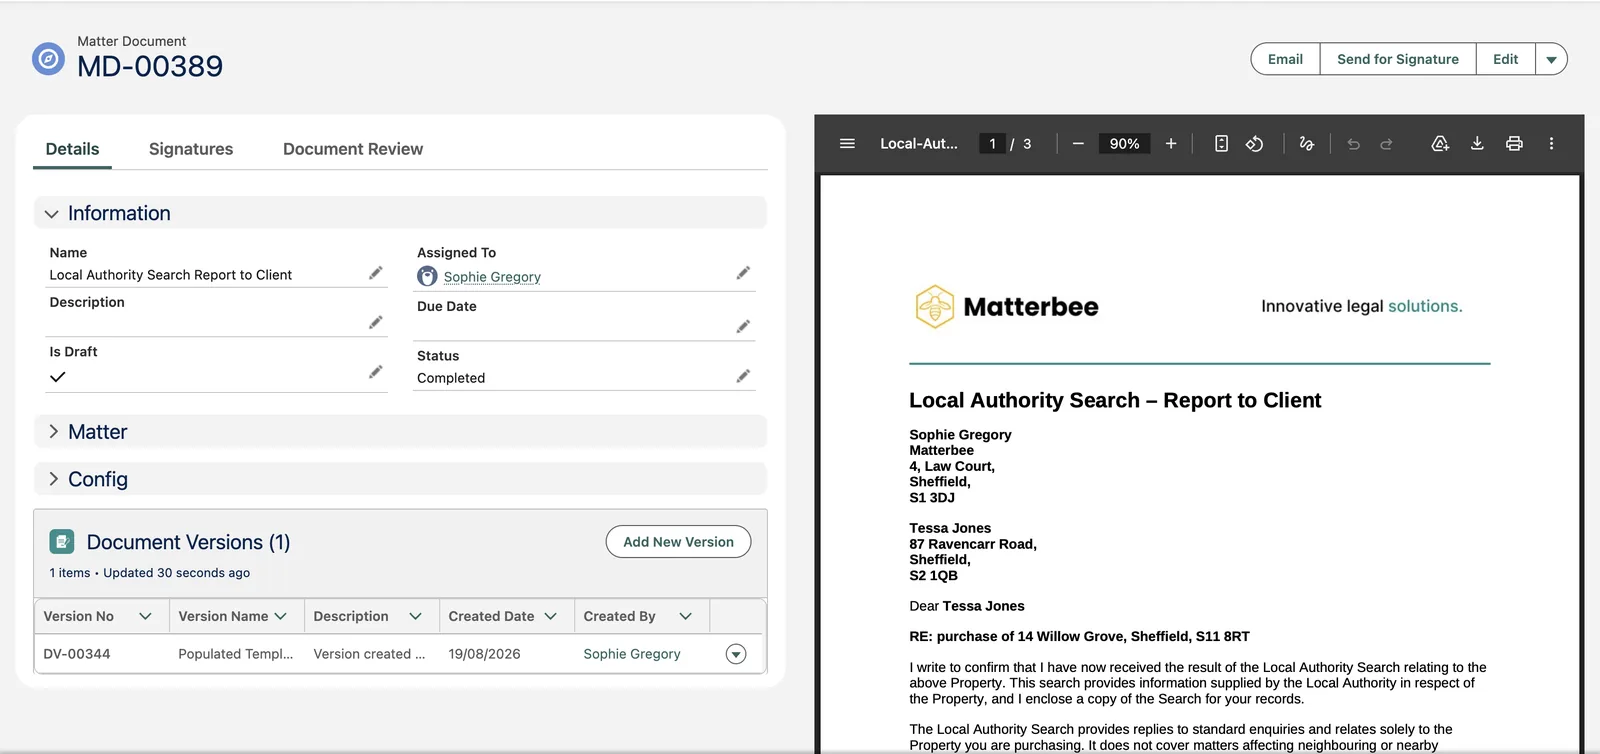Open Sophie Gregory link in Created By column

point(632,654)
